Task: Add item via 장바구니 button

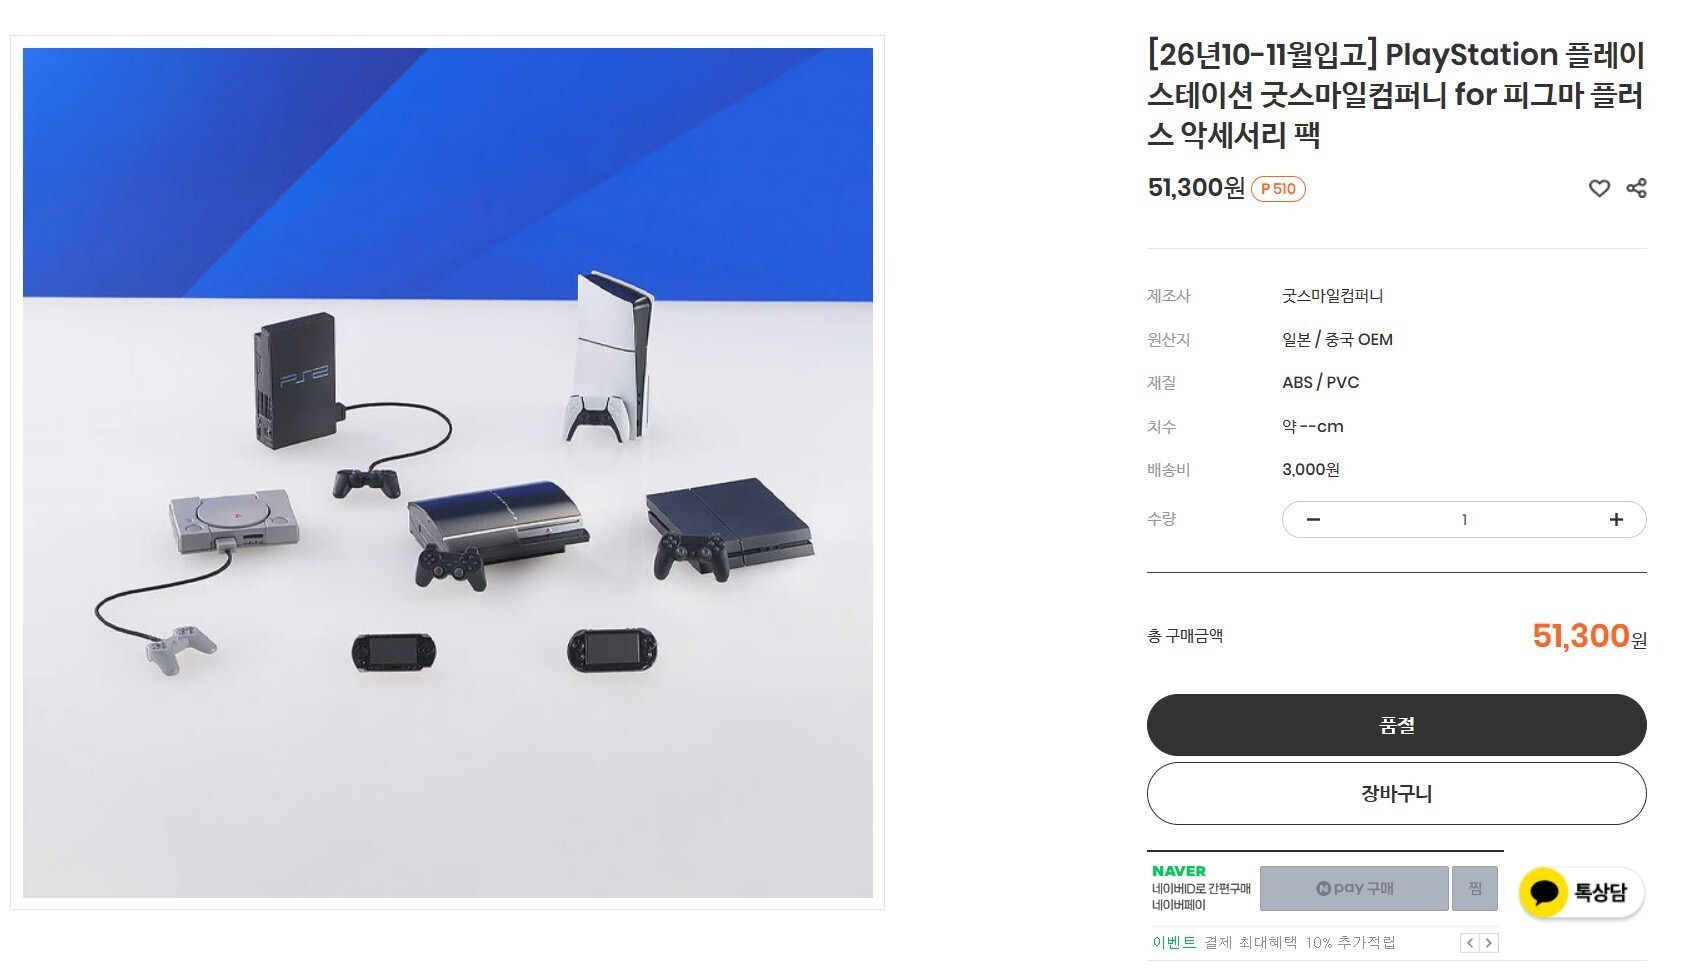Action: (1396, 794)
